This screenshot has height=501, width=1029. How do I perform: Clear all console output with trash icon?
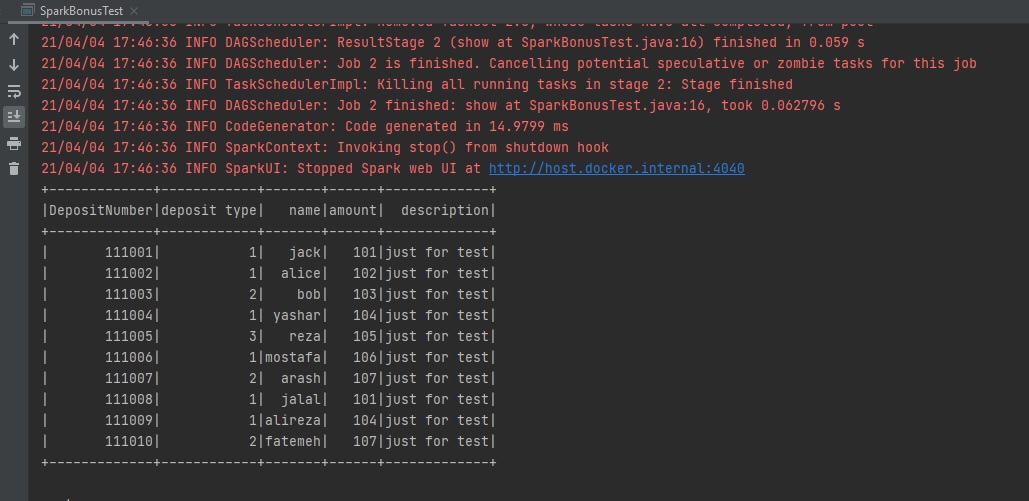pyautogui.click(x=14, y=168)
